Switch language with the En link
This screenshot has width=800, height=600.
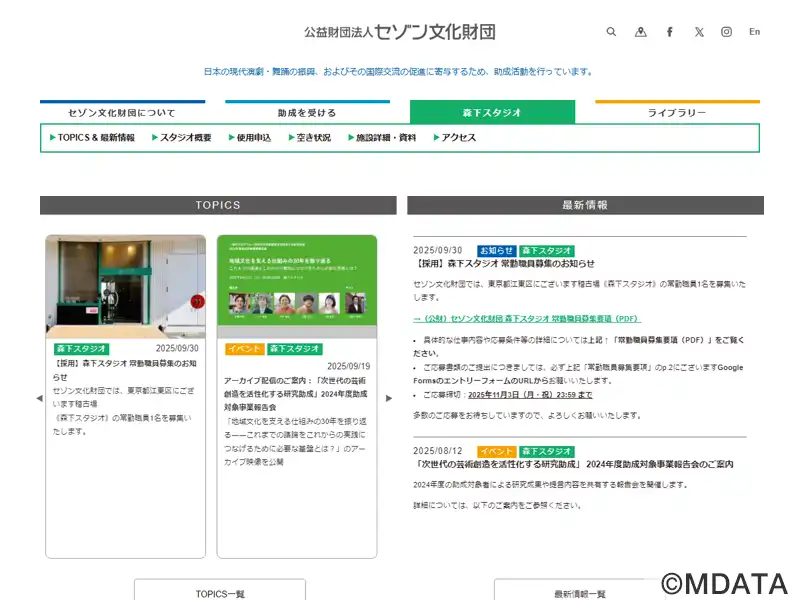[755, 32]
